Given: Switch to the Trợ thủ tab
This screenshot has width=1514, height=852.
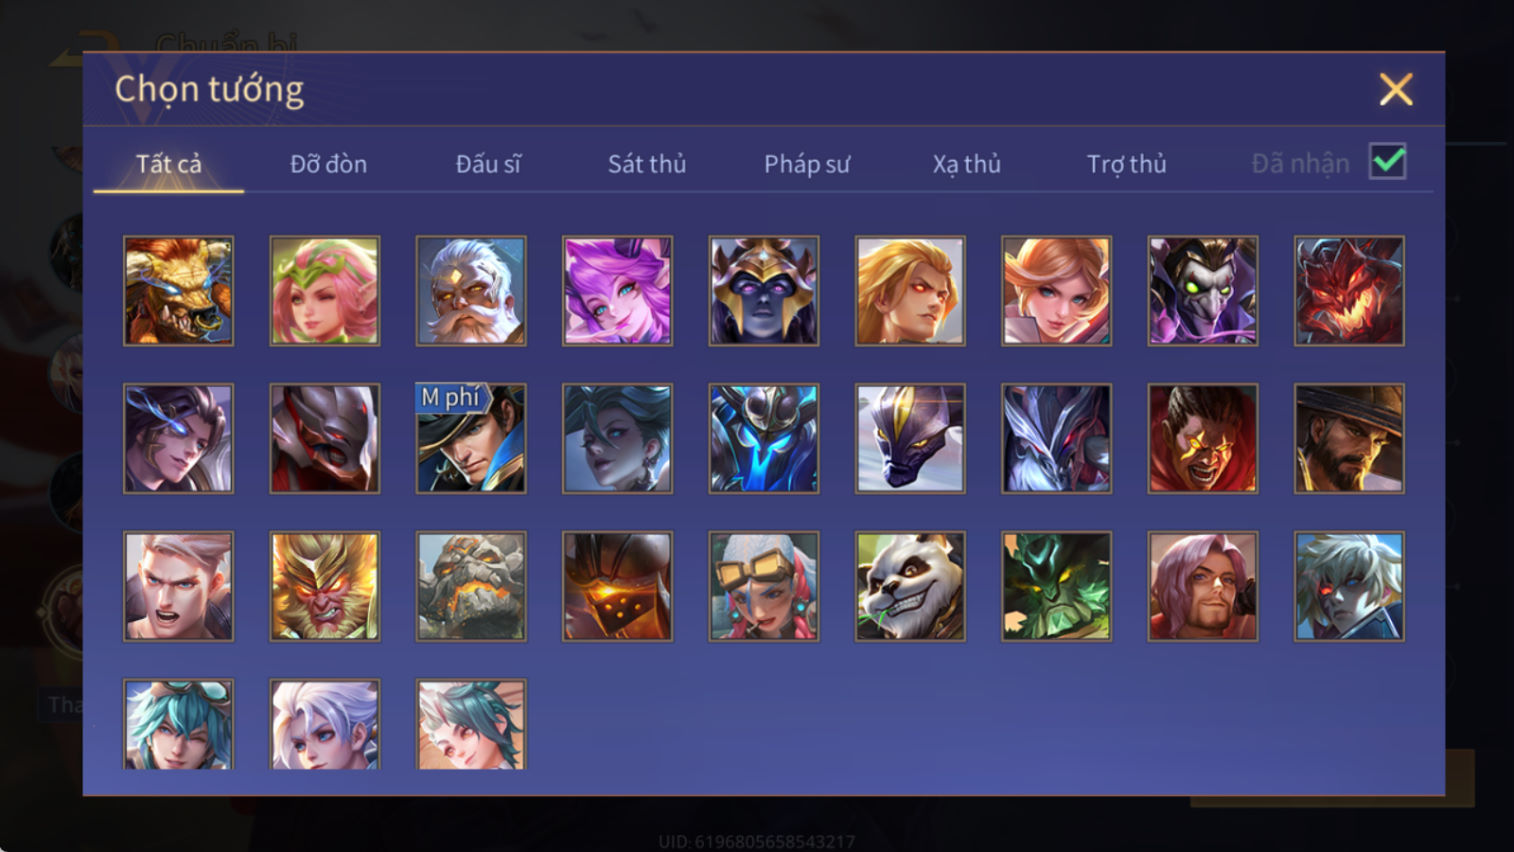Looking at the screenshot, I should (1127, 164).
